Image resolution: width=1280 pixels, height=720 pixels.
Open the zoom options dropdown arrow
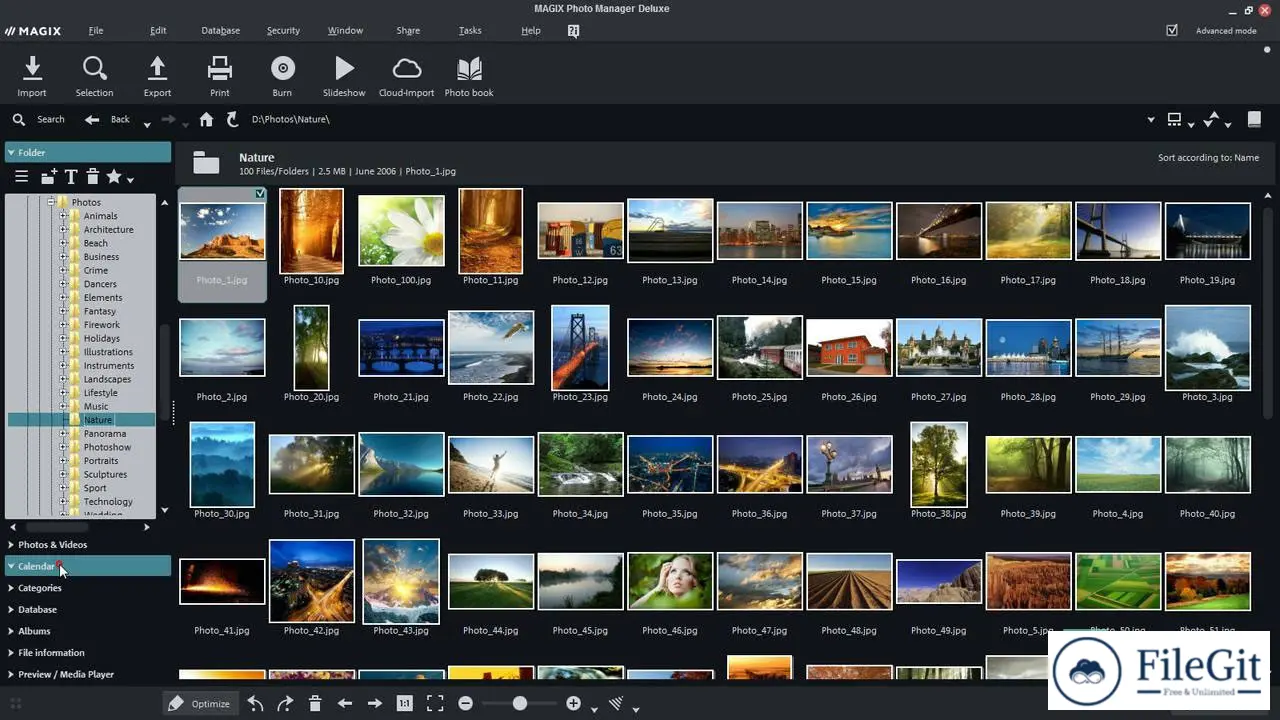pyautogui.click(x=594, y=709)
